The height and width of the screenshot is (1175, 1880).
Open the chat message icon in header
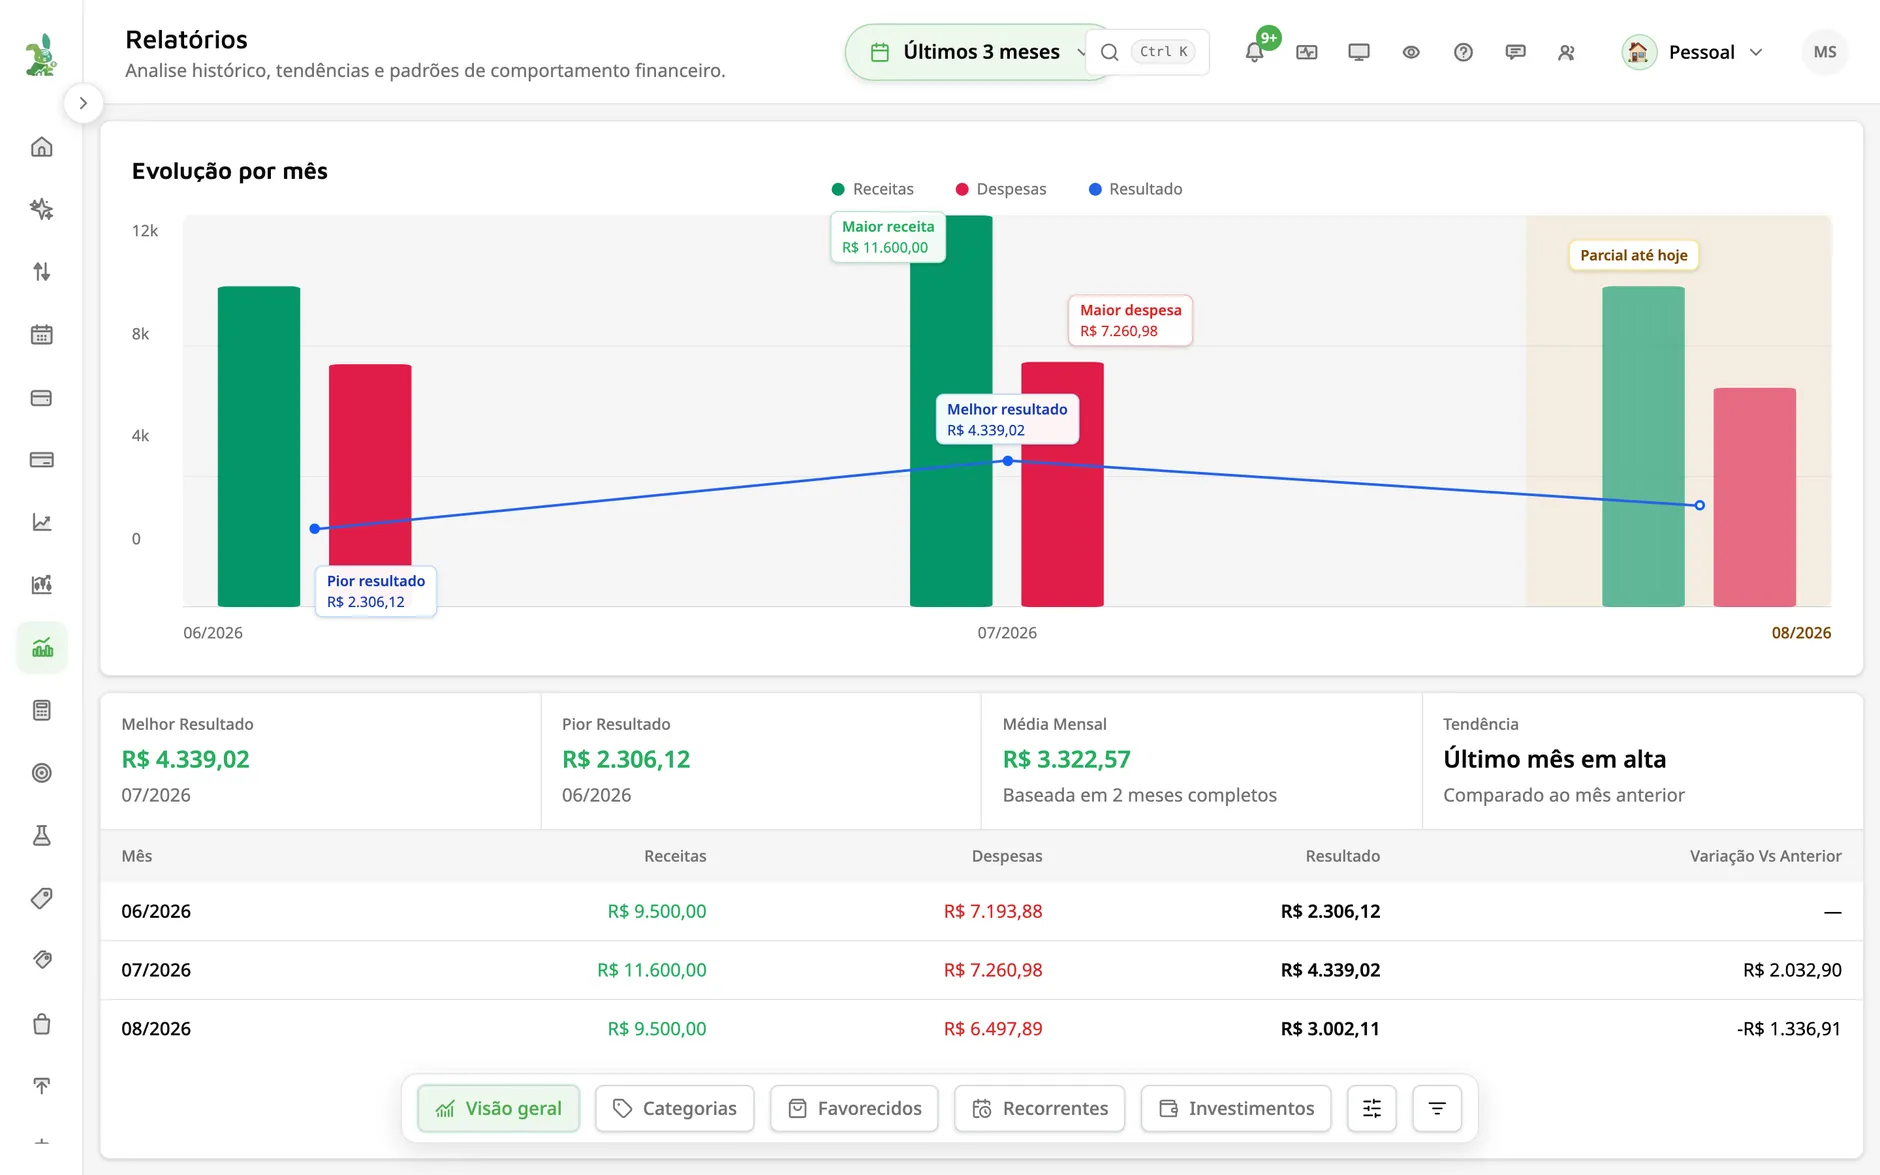click(x=1515, y=52)
